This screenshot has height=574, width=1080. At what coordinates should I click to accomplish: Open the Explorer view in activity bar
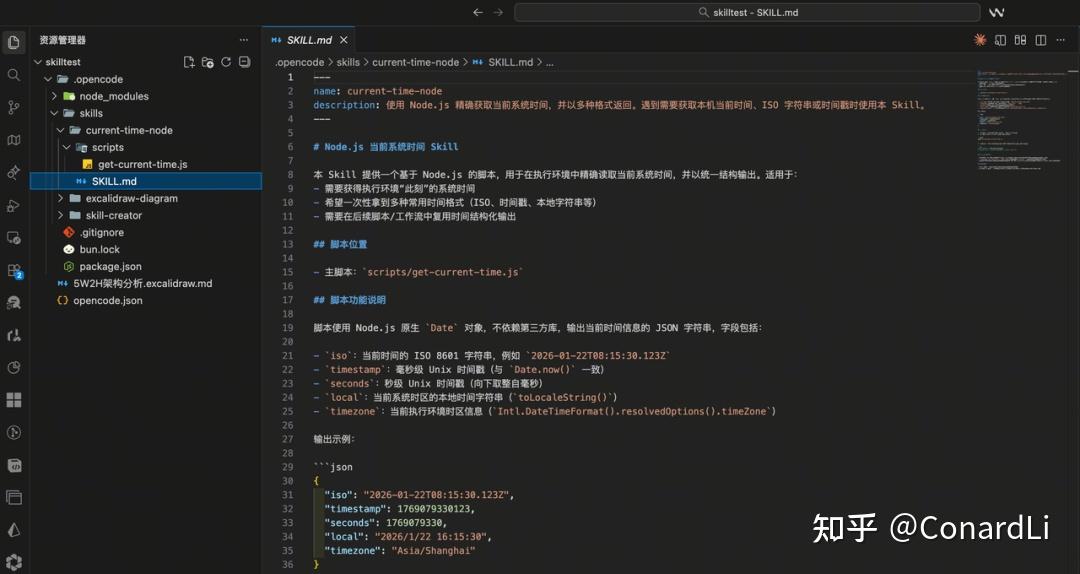(13, 43)
